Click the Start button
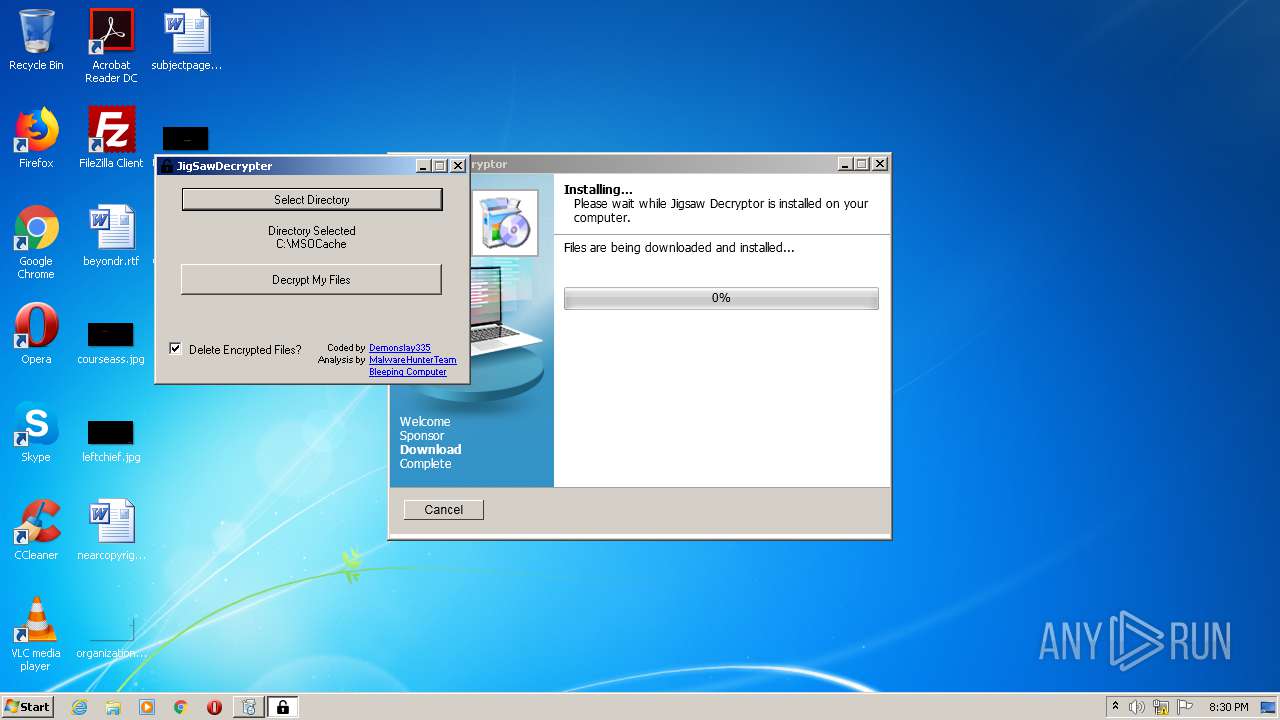1280x720 pixels. (x=27, y=707)
